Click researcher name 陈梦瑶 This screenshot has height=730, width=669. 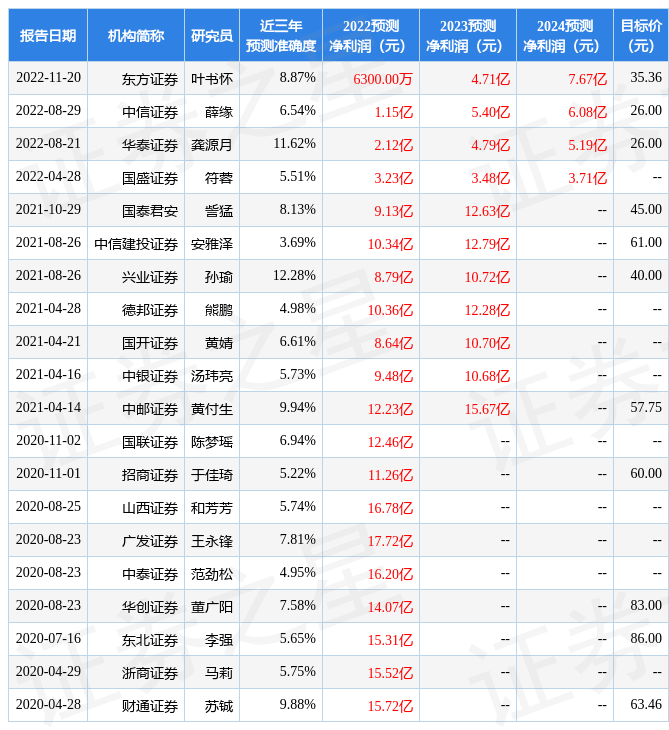tap(212, 442)
